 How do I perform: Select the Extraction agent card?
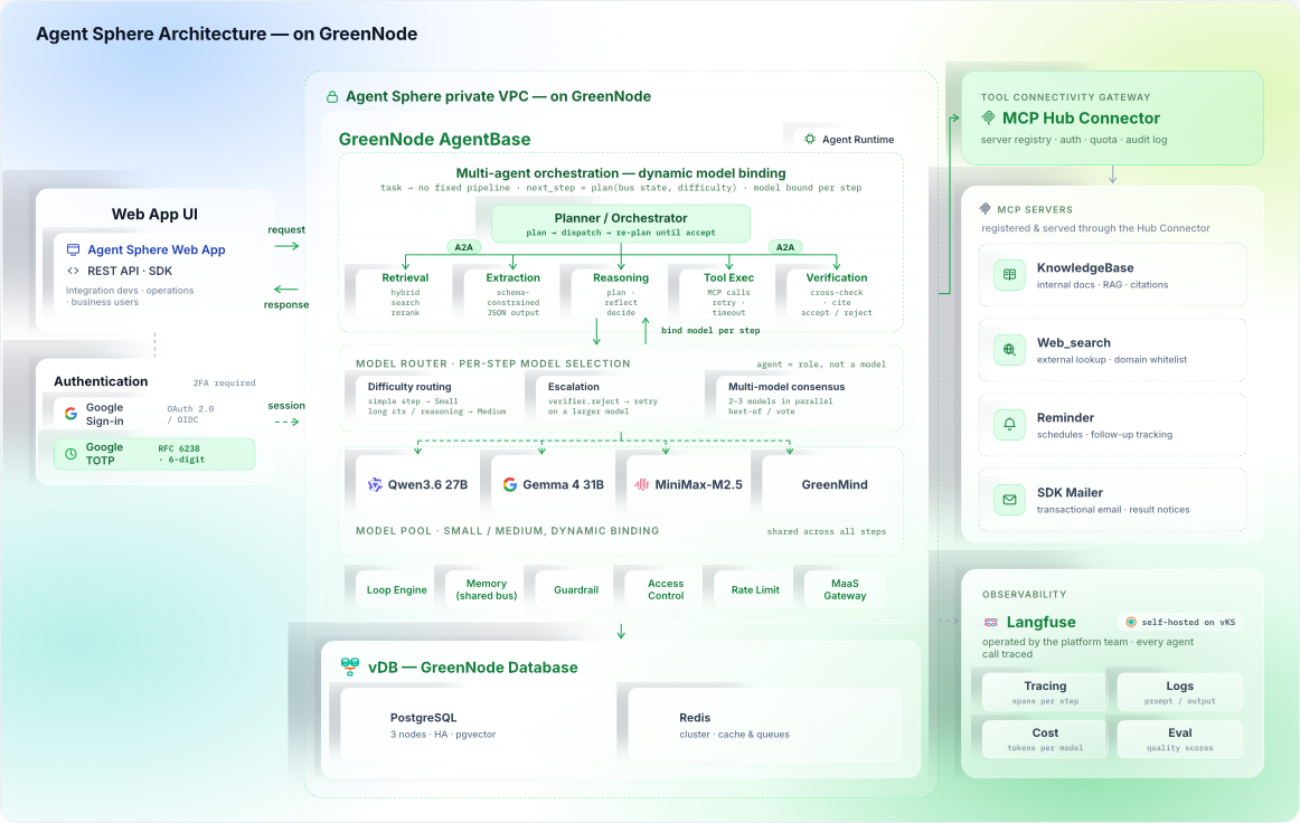pos(513,295)
